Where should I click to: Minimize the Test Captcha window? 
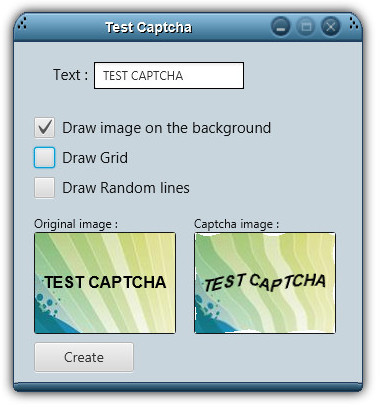click(x=281, y=27)
